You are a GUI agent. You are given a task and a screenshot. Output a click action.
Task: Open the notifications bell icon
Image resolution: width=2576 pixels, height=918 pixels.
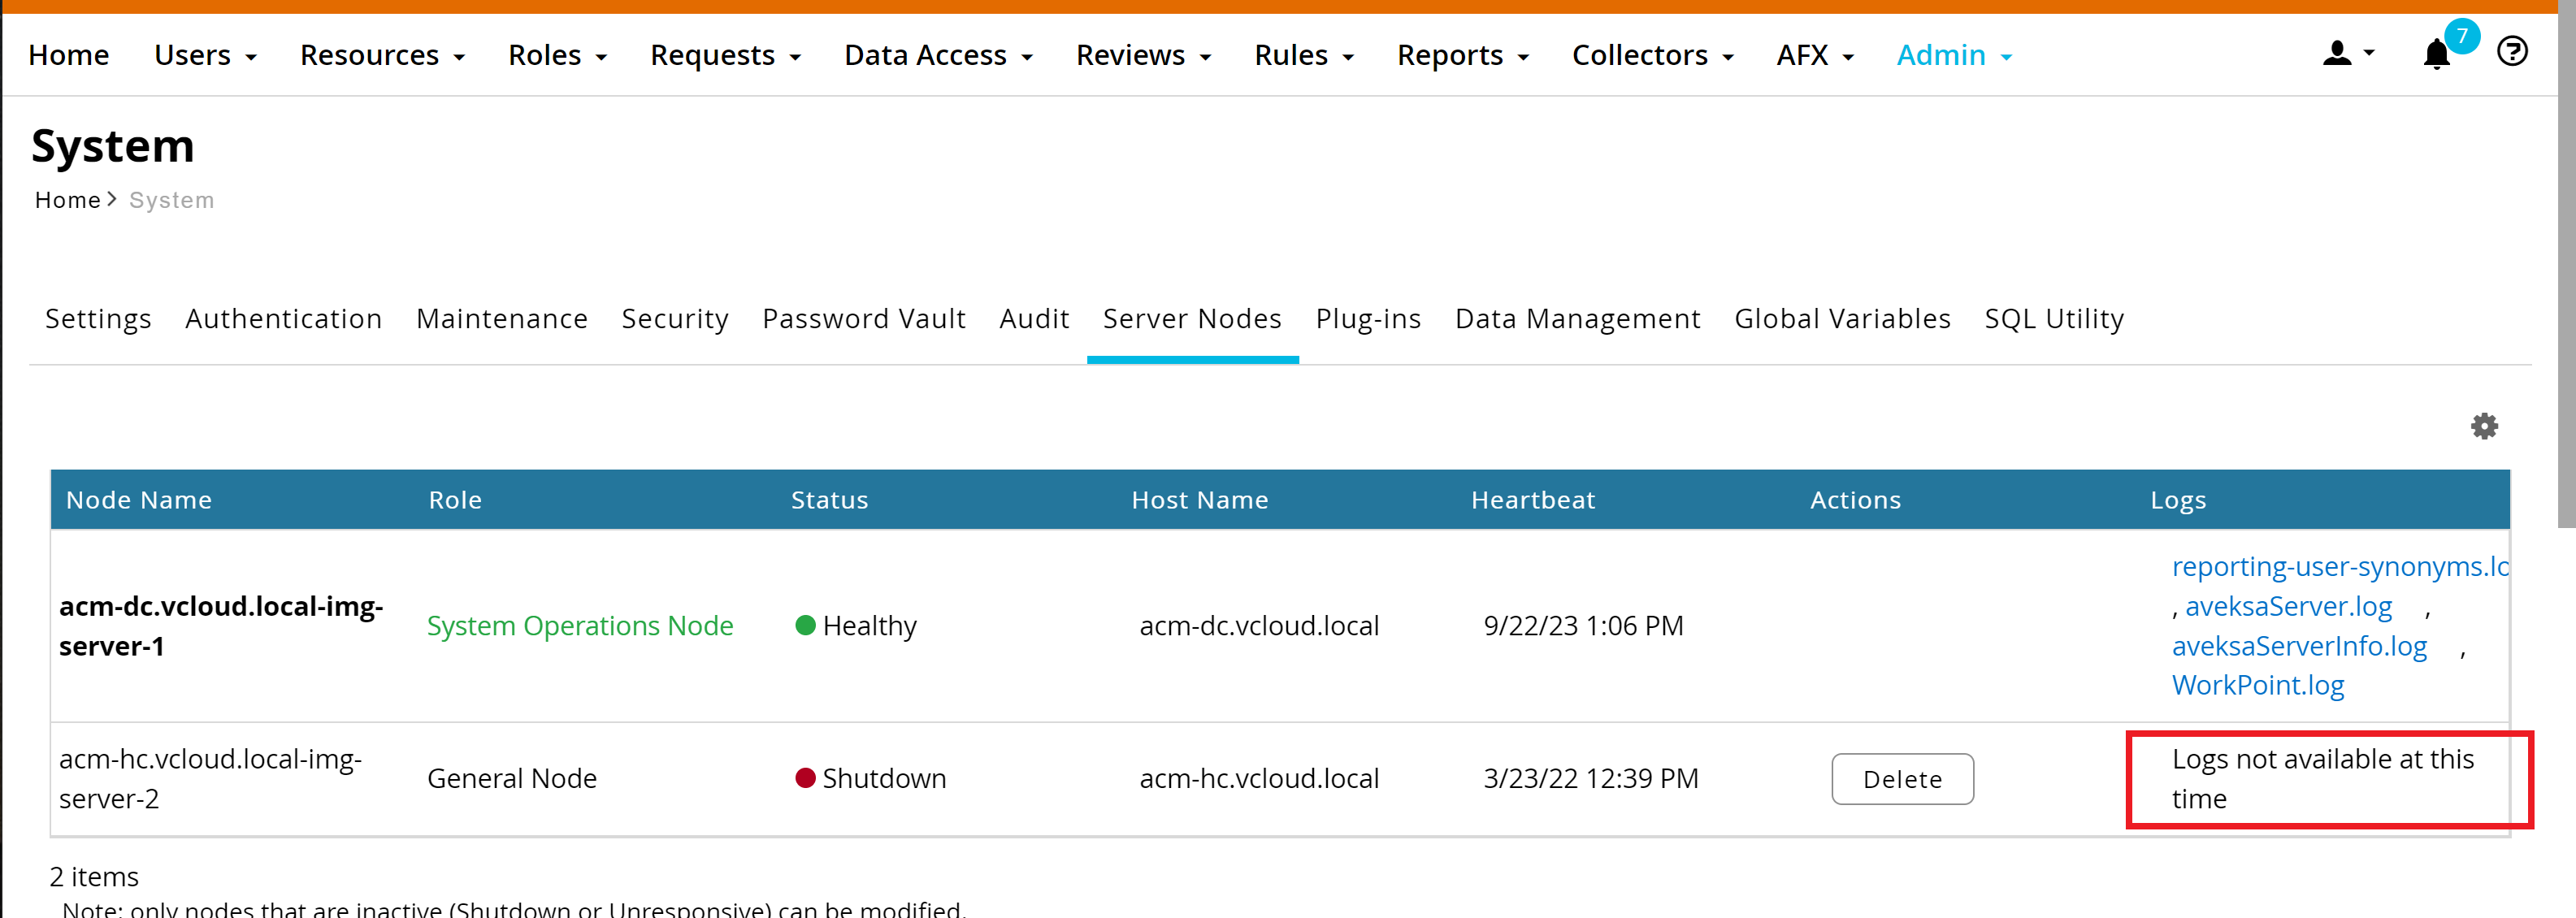[x=2436, y=54]
